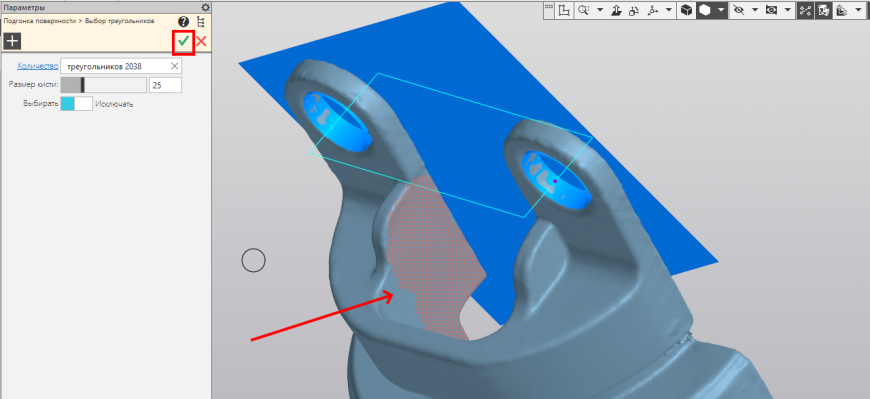870x399 pixels.
Task: Open the Параметры panel gear settings
Action: coord(206,7)
